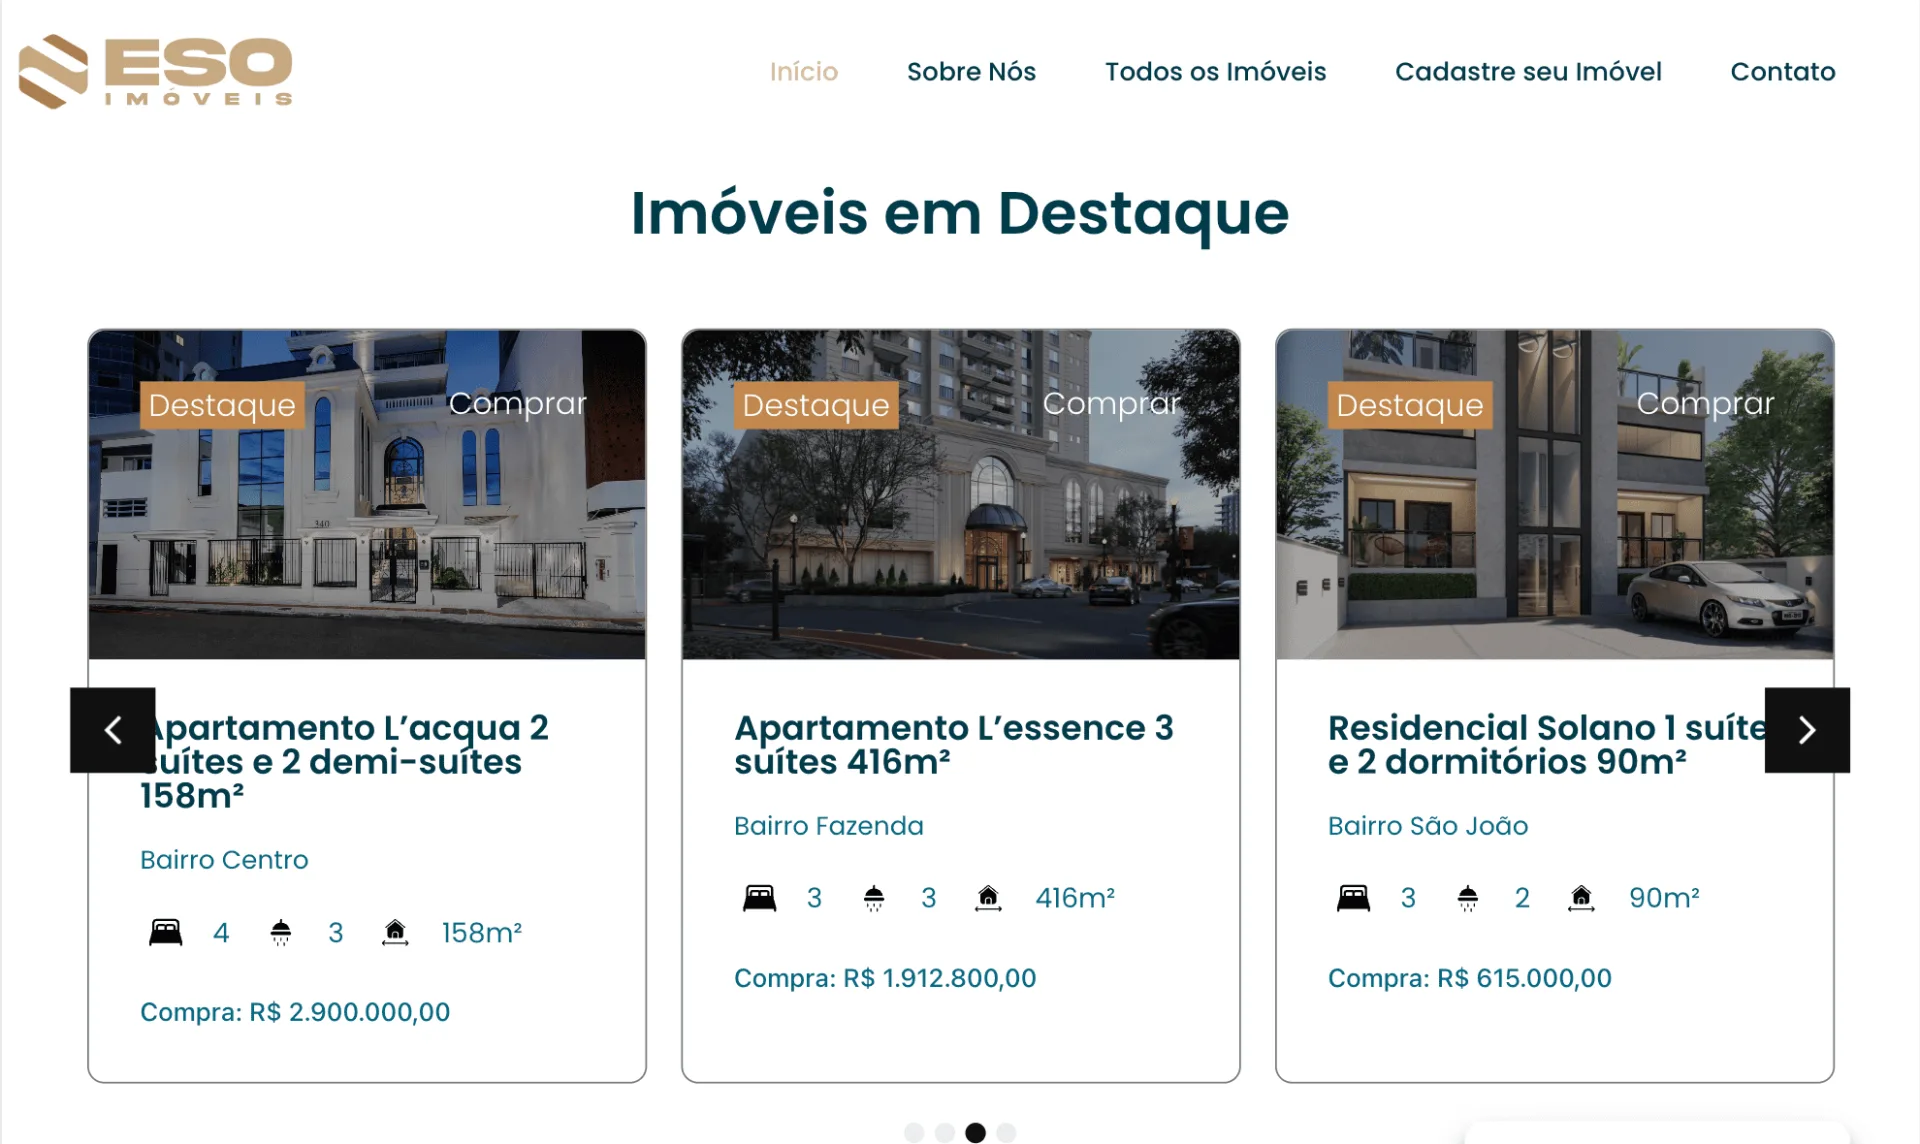Click the ESO Imóveis logo

(156, 71)
